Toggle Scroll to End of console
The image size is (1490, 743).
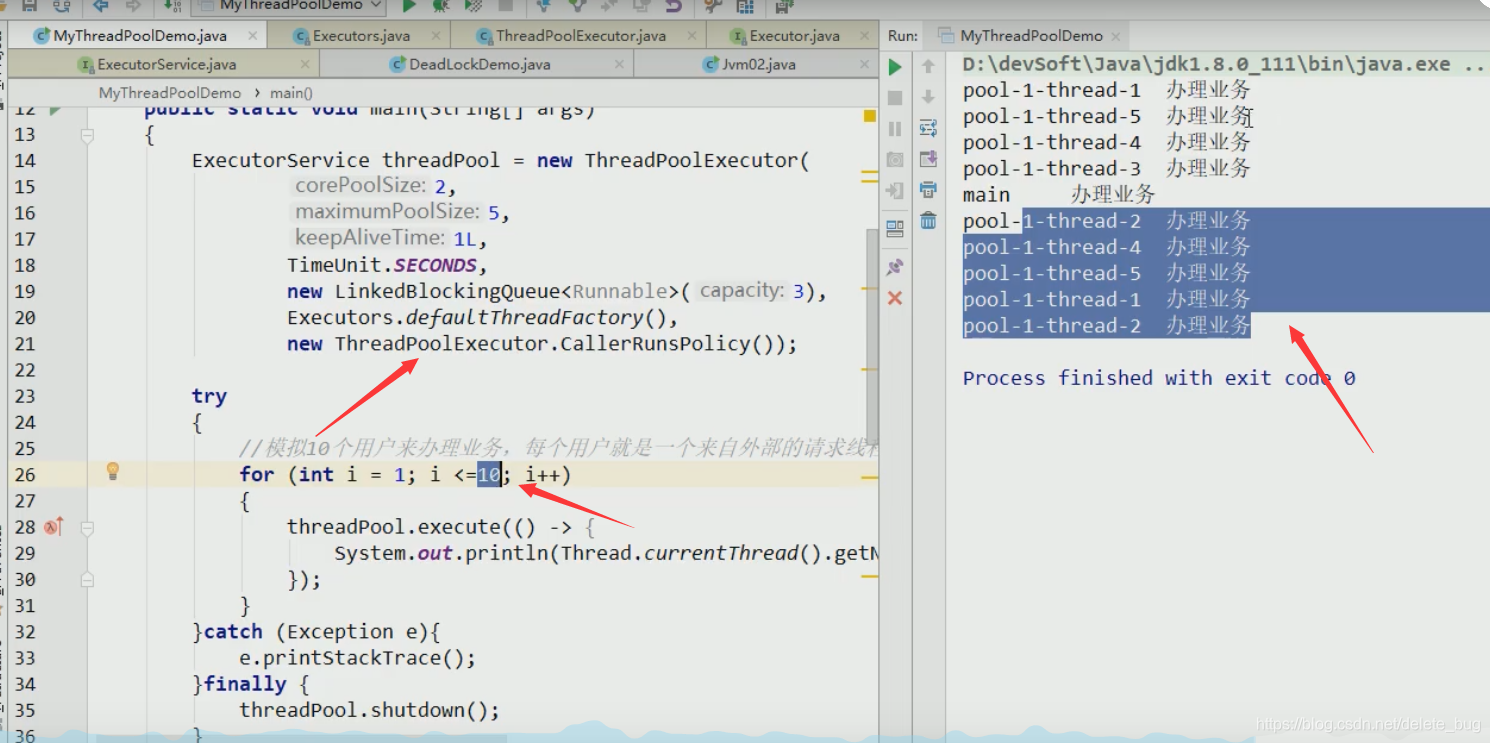[x=928, y=159]
